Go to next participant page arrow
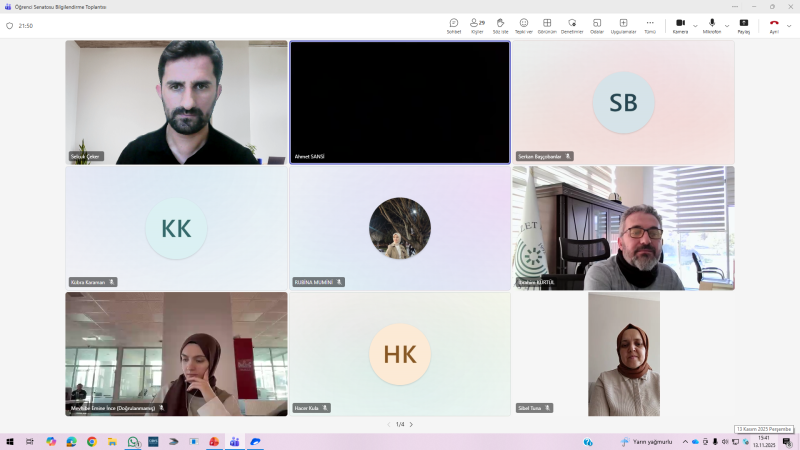The height and width of the screenshot is (450, 800). (x=411, y=424)
